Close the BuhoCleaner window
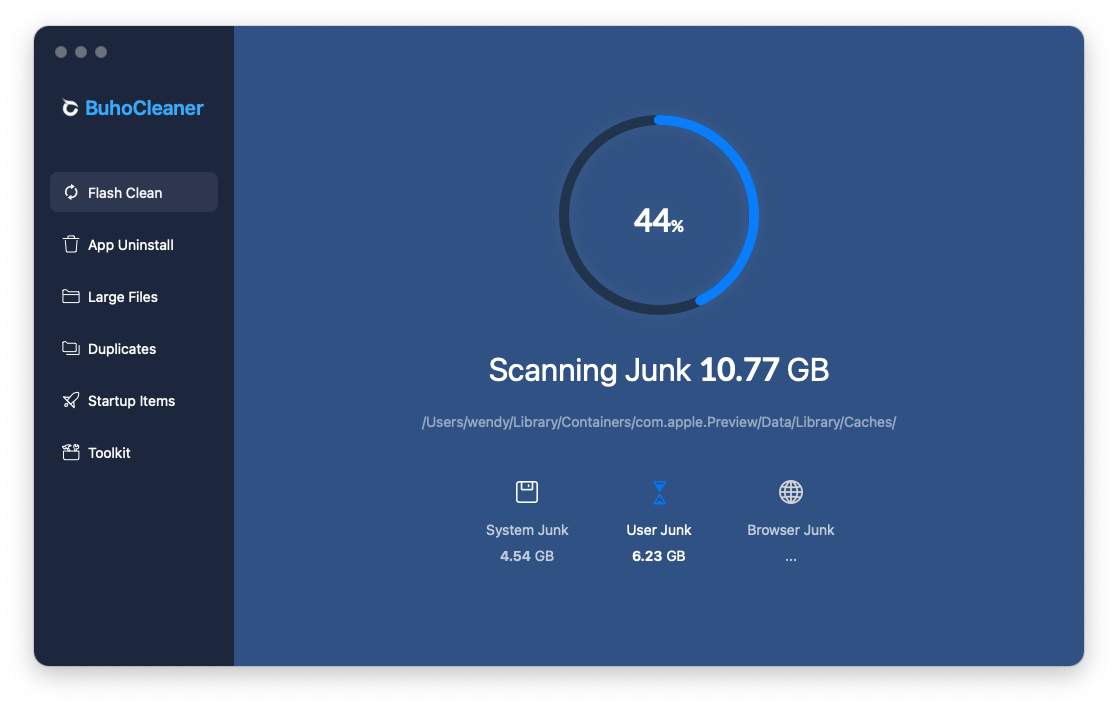The height and width of the screenshot is (708, 1118). [61, 51]
